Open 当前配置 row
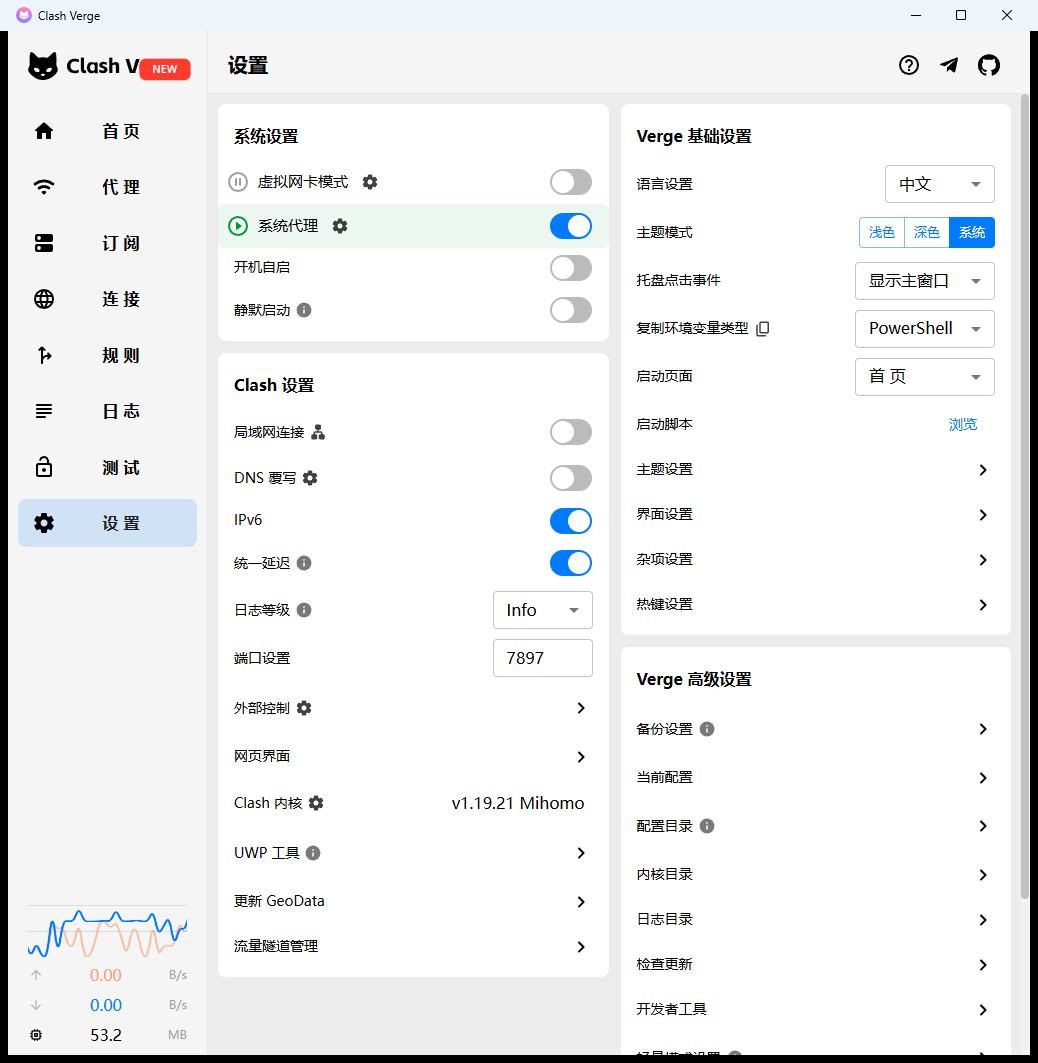1038x1063 pixels. [x=816, y=778]
